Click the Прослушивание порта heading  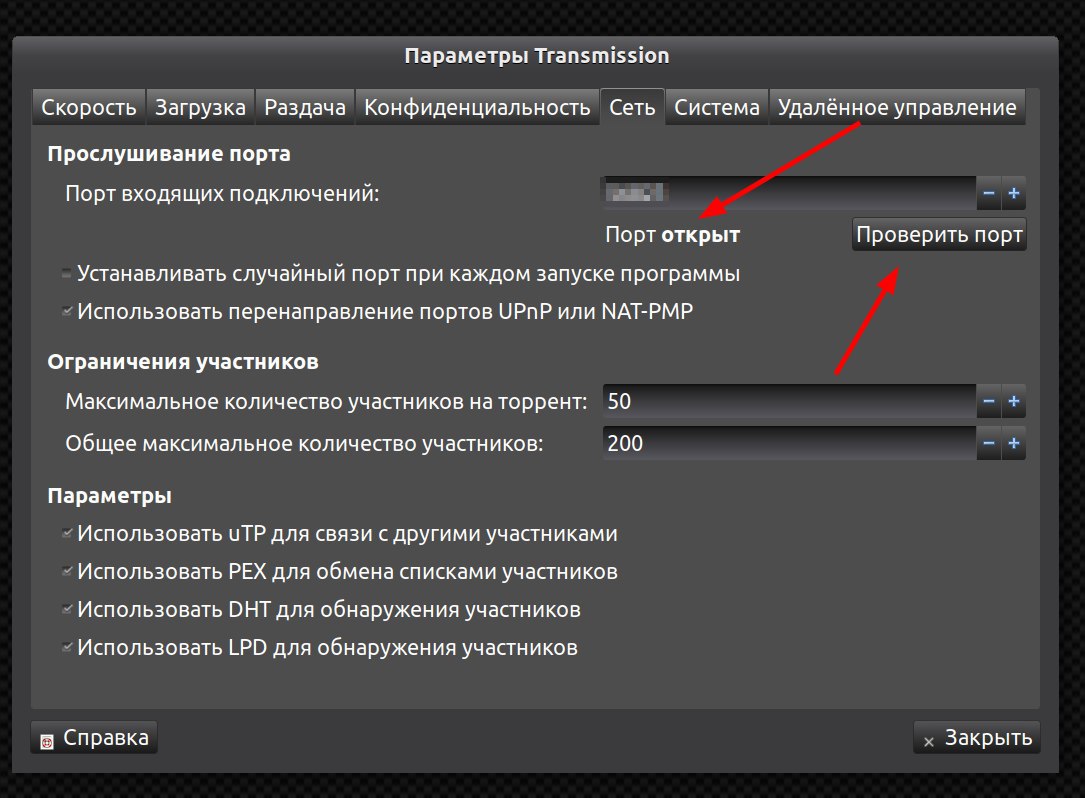[169, 154]
